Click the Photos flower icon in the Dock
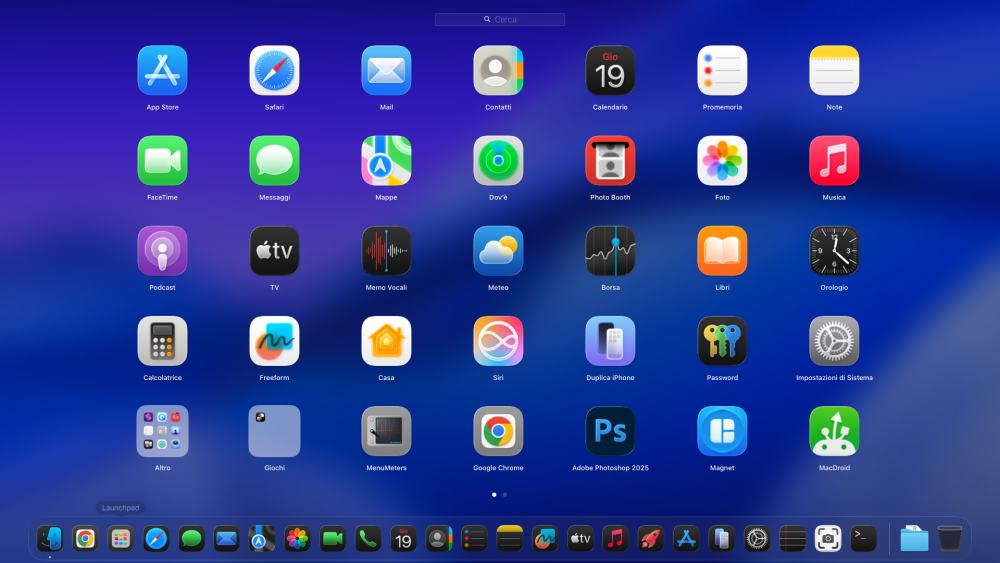Screen dimensions: 1000x563 297,539
